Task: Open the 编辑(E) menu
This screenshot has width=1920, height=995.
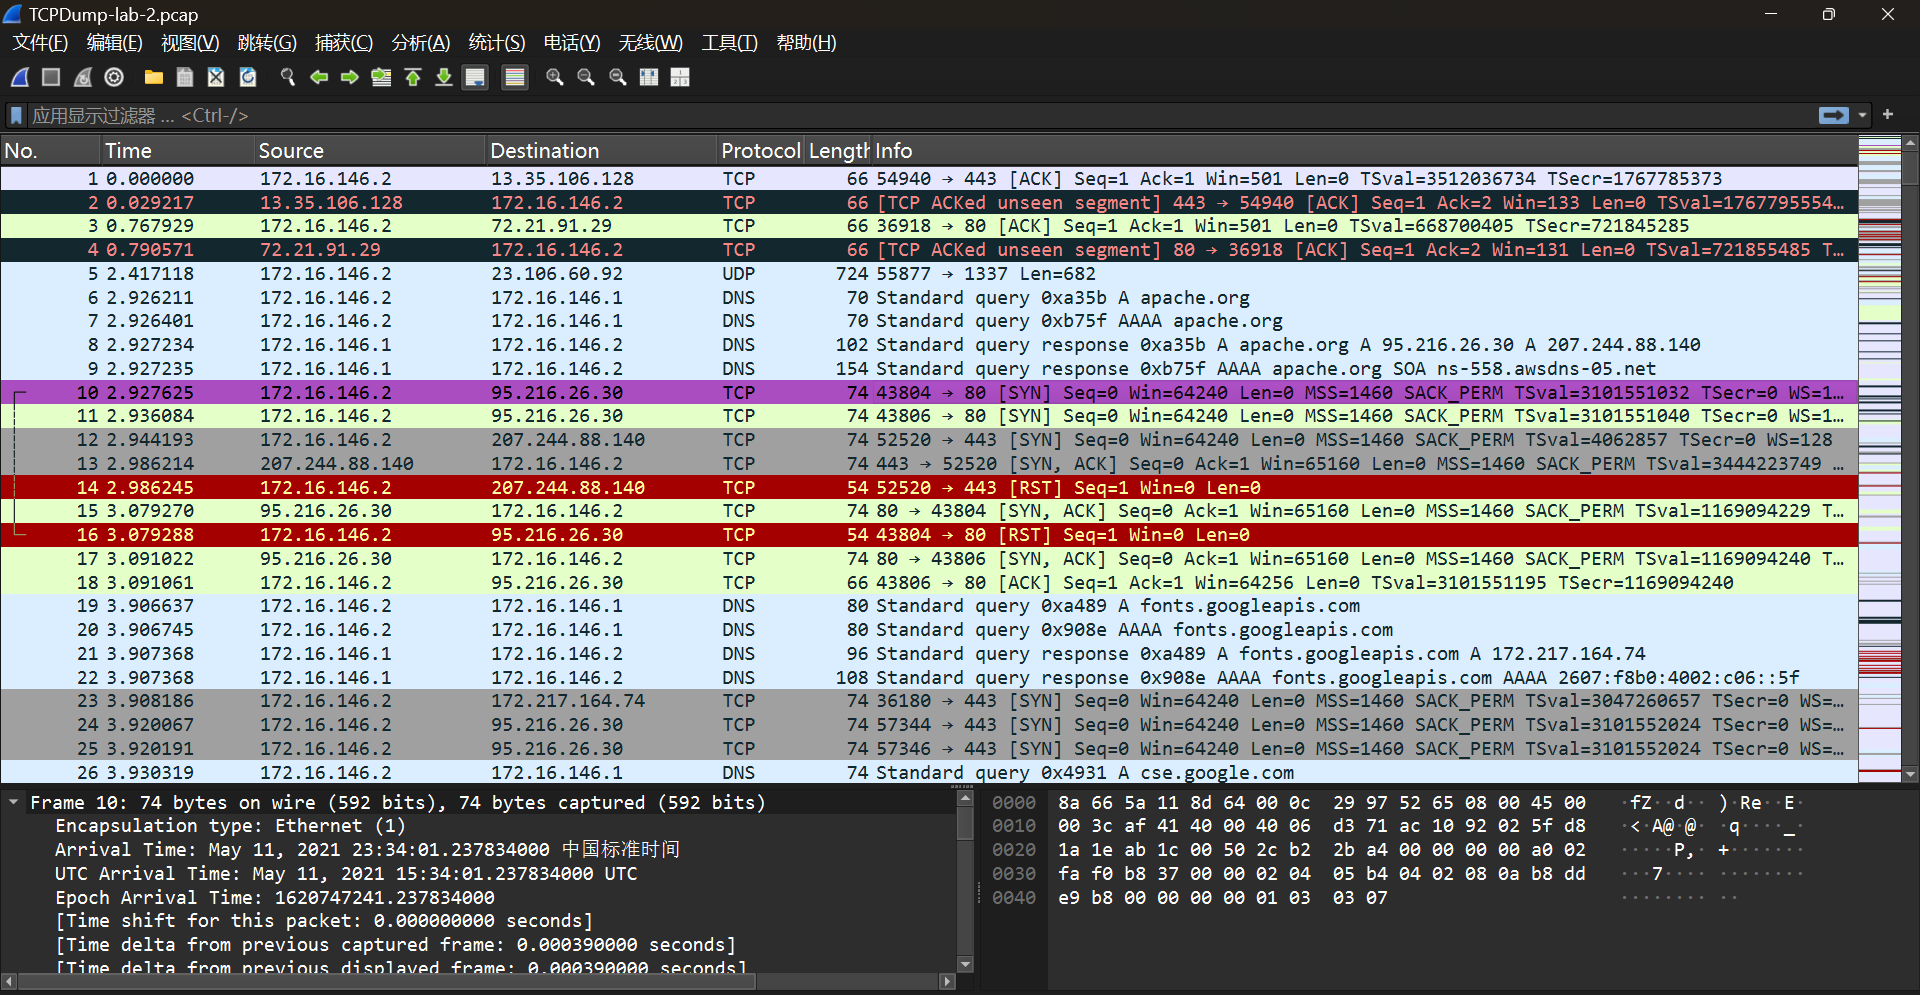Action: tap(115, 43)
